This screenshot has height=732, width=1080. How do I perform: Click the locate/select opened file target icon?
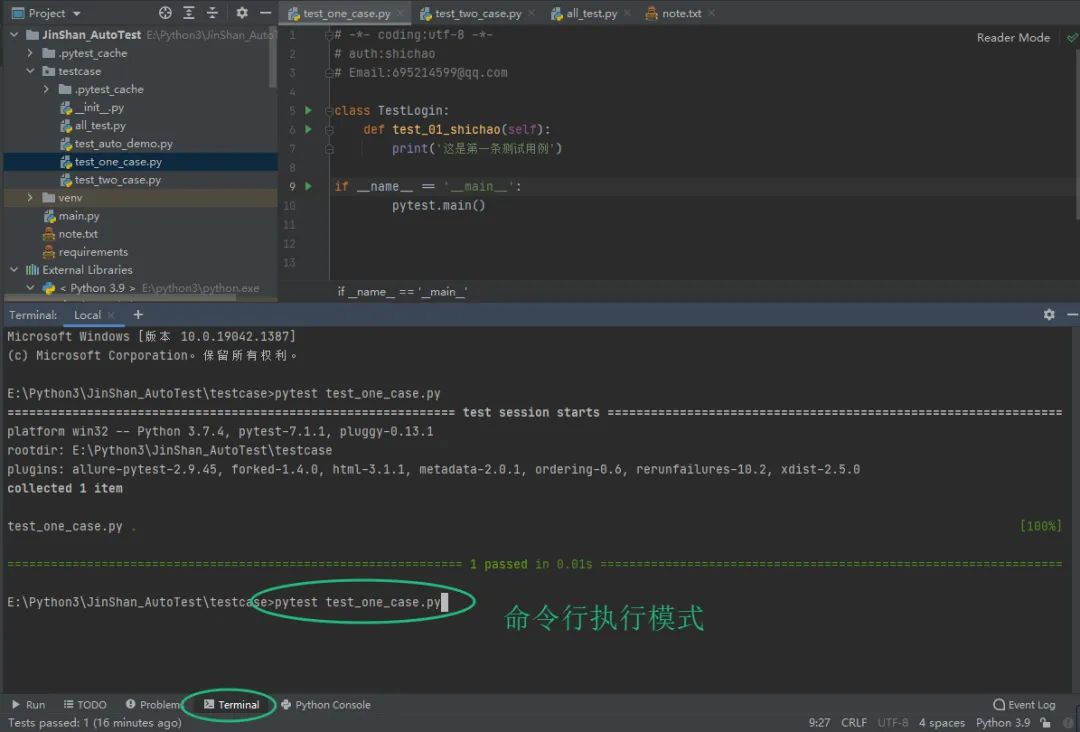click(x=165, y=12)
